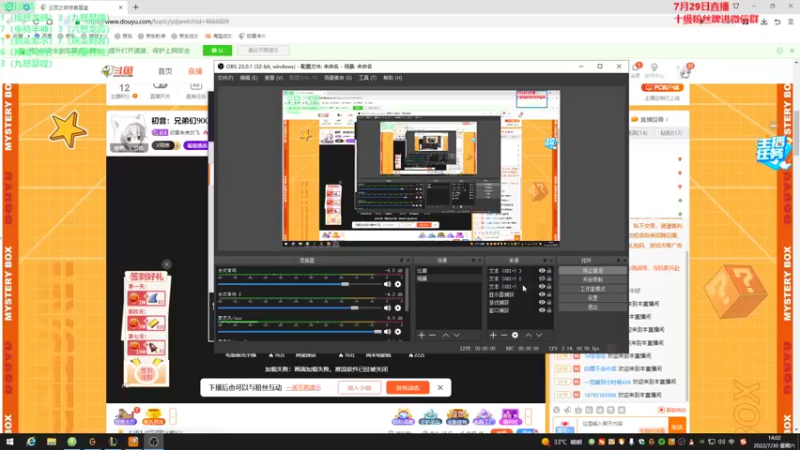Pop out the audio mixer dock panel
This screenshot has width=800, height=450.
401,261
